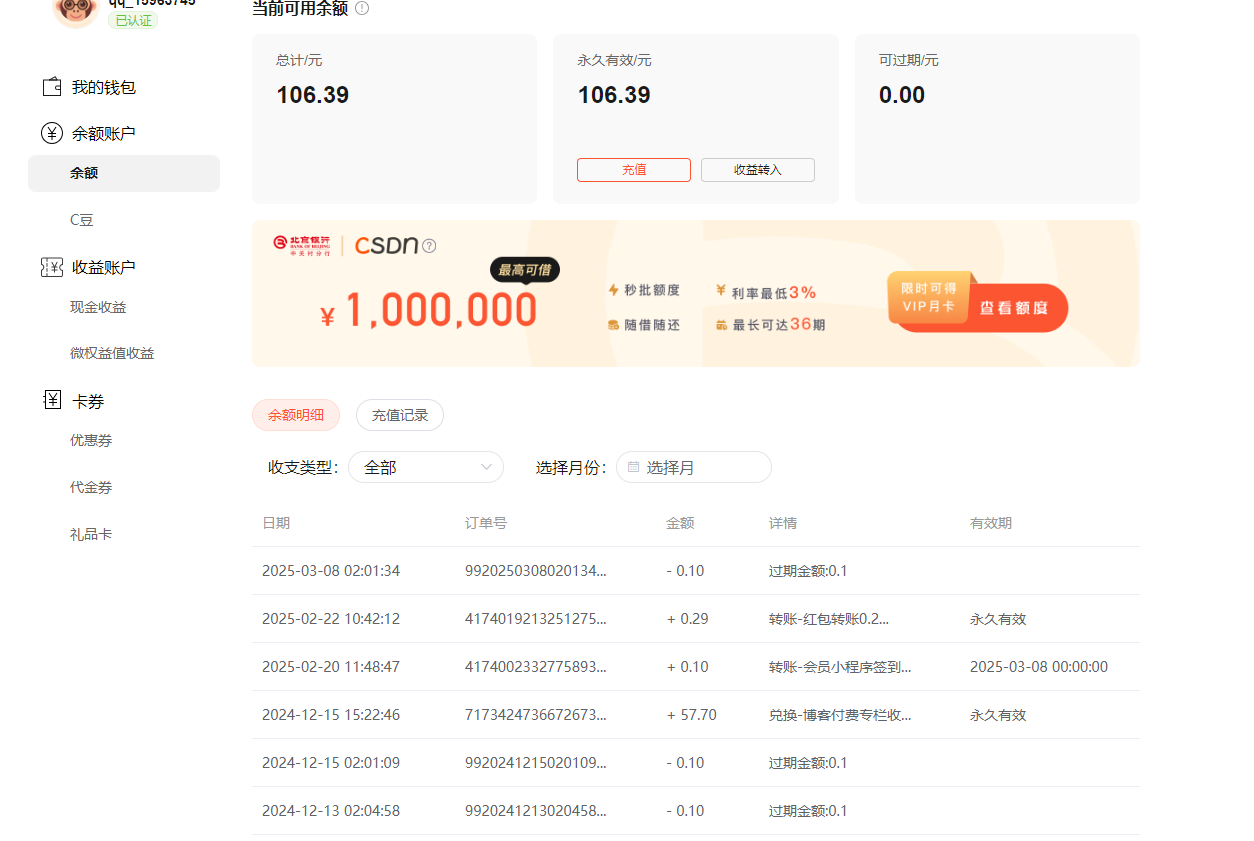The height and width of the screenshot is (841, 1254).
Task: Open the 卡券 card coupon icon
Action: point(51,399)
